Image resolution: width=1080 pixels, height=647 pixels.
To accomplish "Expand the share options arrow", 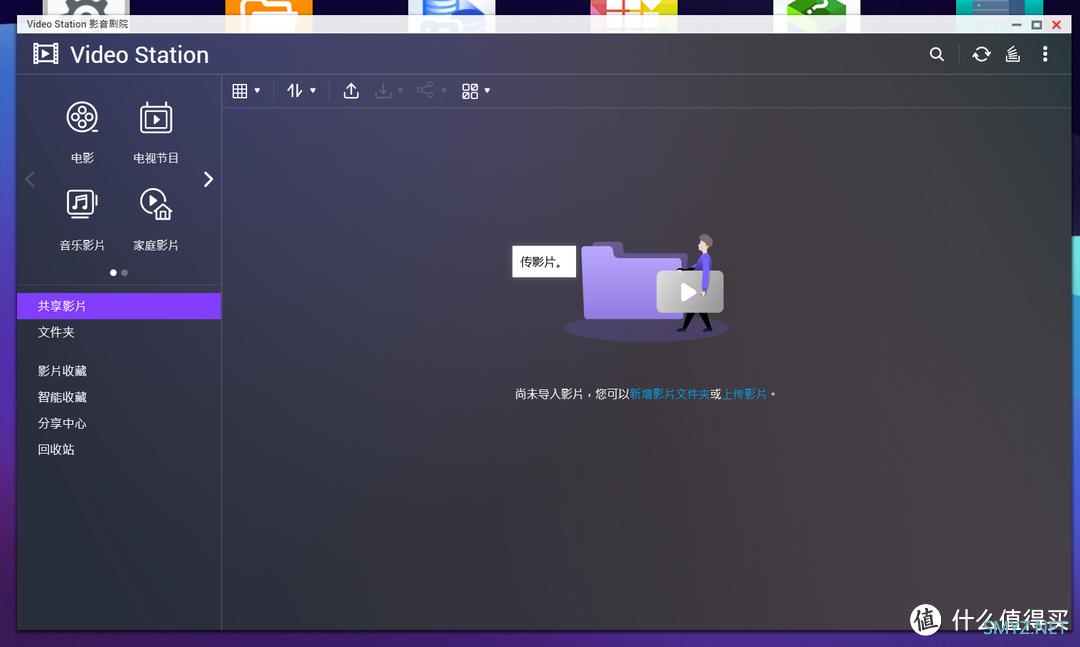I will point(444,91).
